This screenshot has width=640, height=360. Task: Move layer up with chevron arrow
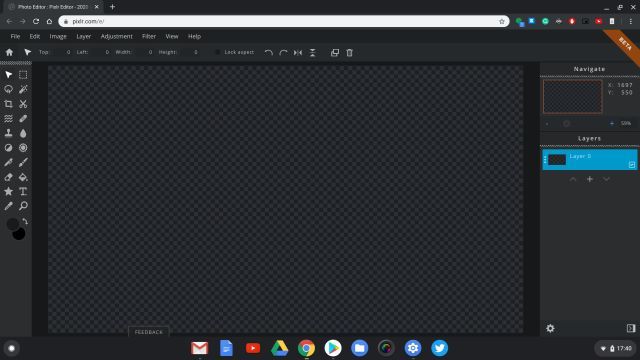pyautogui.click(x=573, y=179)
